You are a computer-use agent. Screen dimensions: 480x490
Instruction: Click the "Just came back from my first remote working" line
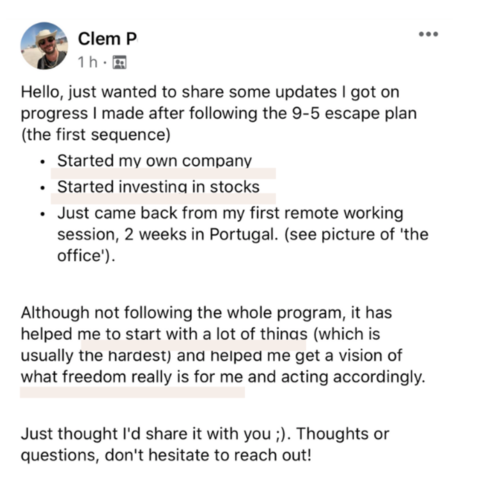[x=230, y=213]
